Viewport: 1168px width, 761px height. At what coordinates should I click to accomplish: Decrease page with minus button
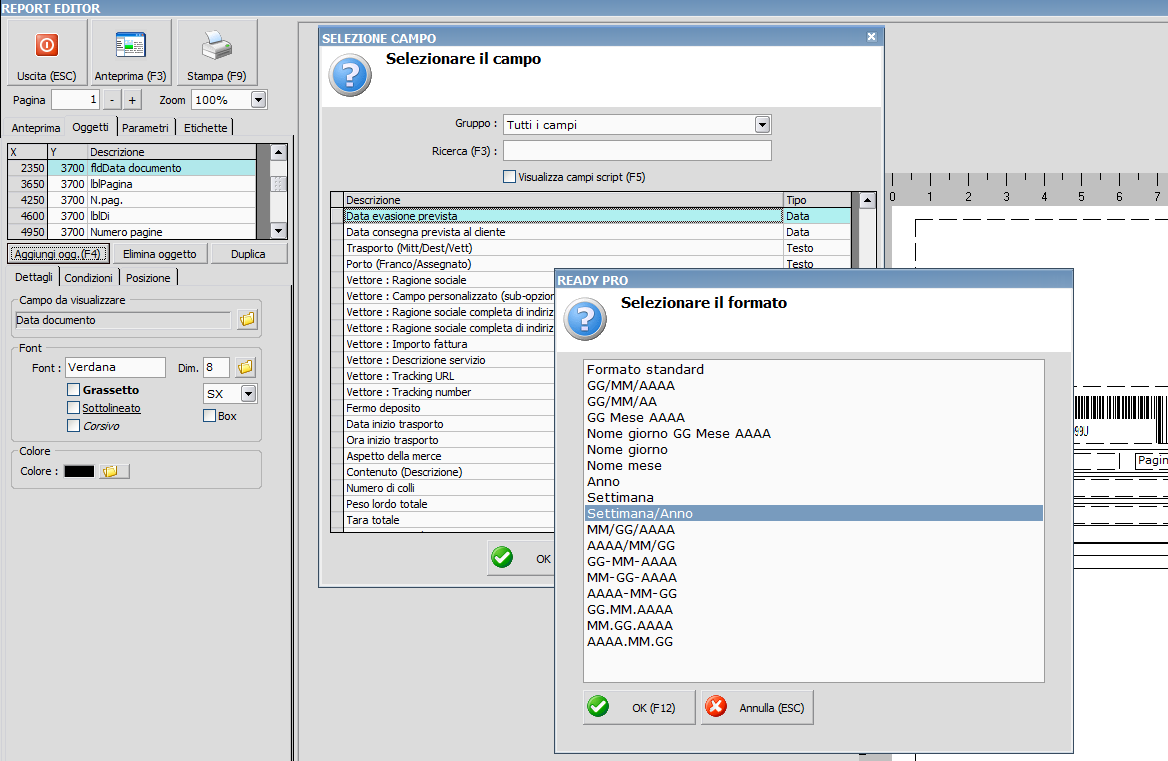pyautogui.click(x=112, y=100)
